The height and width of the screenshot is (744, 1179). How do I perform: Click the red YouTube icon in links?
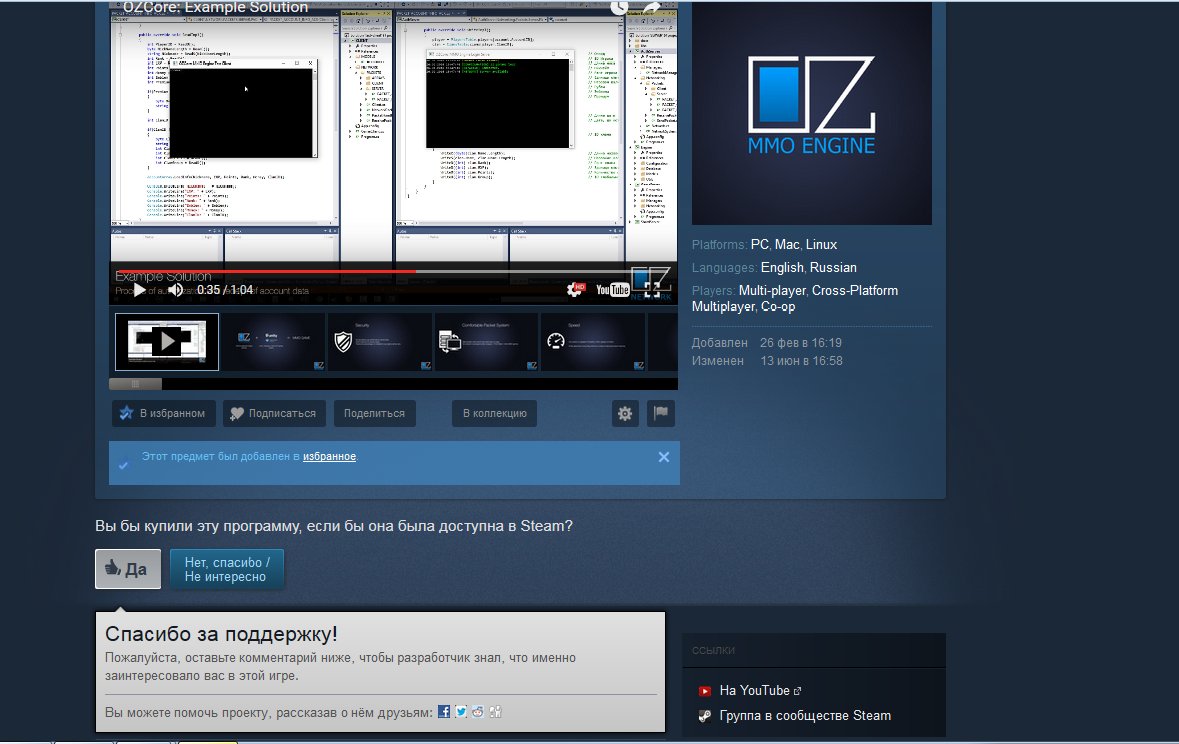(x=705, y=691)
